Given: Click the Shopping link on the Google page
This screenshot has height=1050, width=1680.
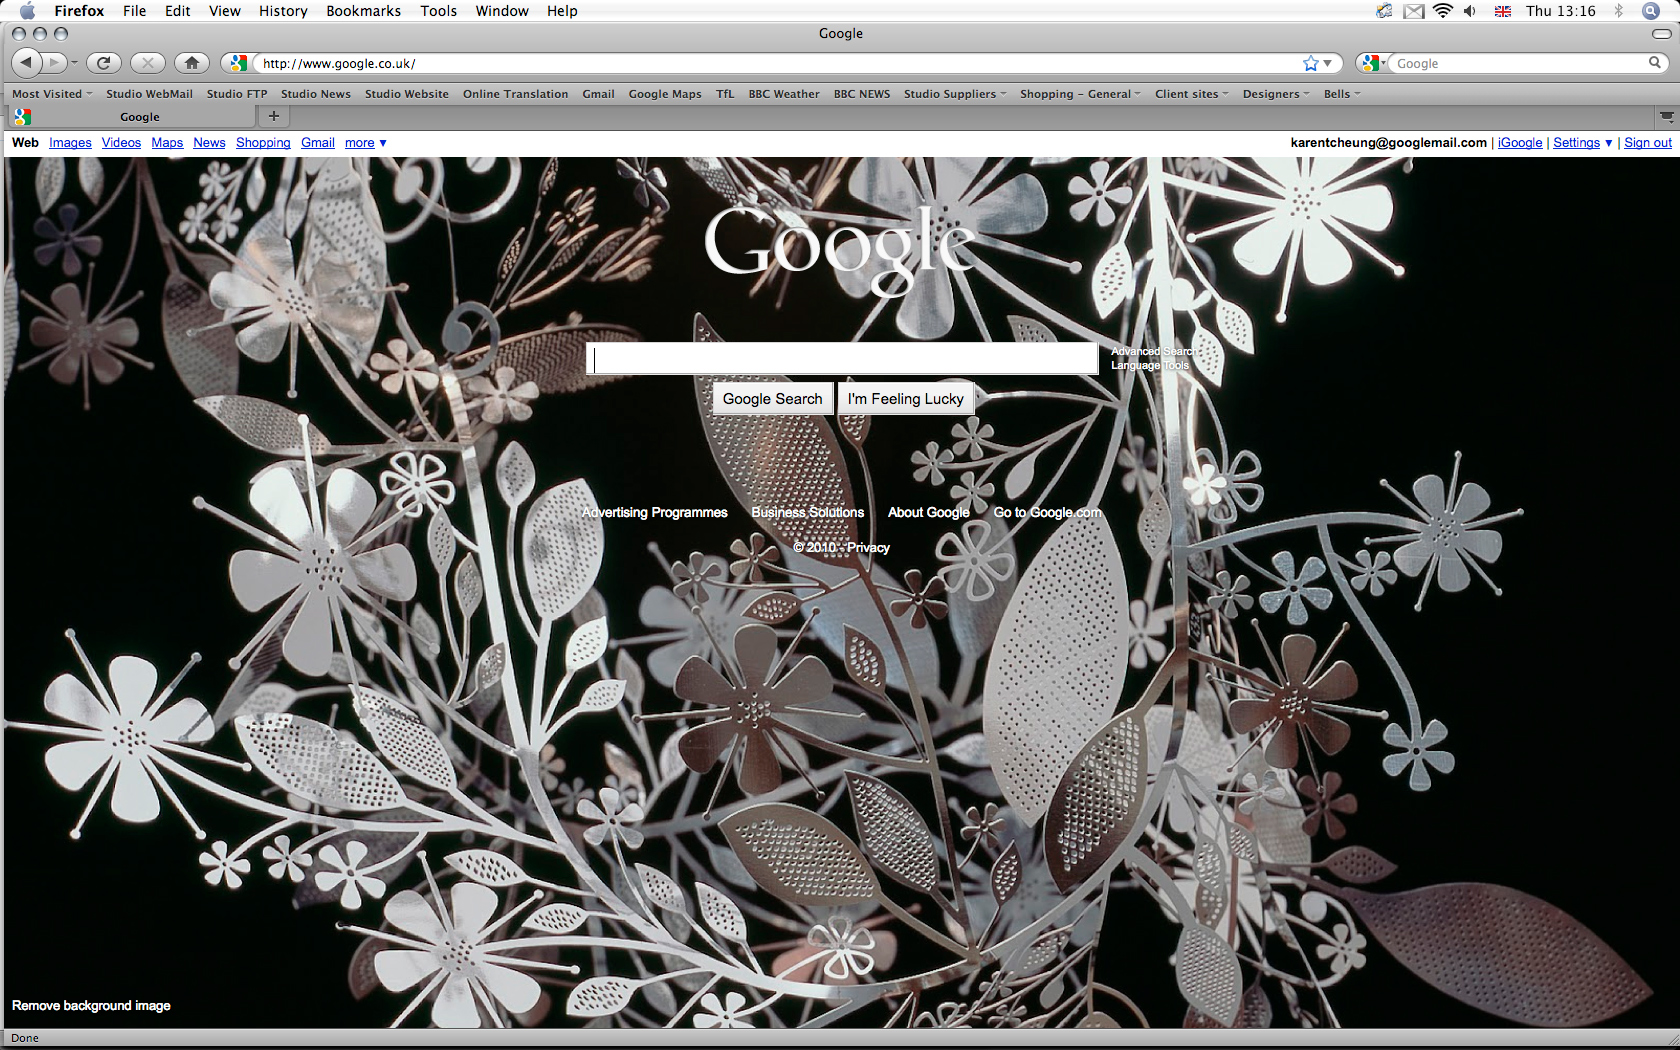Looking at the screenshot, I should (263, 143).
